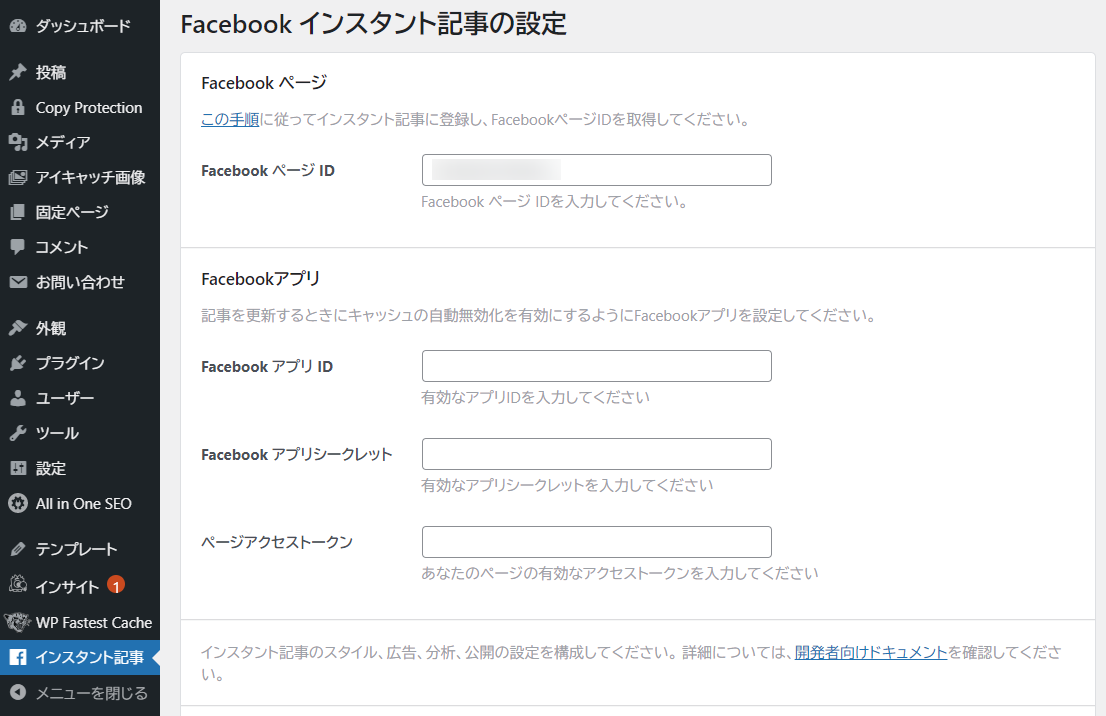This screenshot has height=716, width=1106.
Task: Click the red notification badge on インサイト
Action: click(x=116, y=585)
